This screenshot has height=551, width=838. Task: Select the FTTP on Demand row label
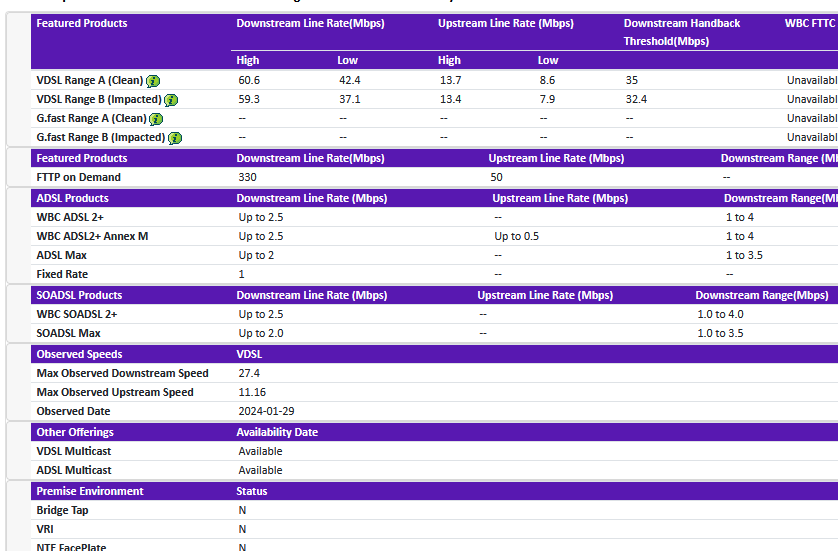click(x=79, y=177)
